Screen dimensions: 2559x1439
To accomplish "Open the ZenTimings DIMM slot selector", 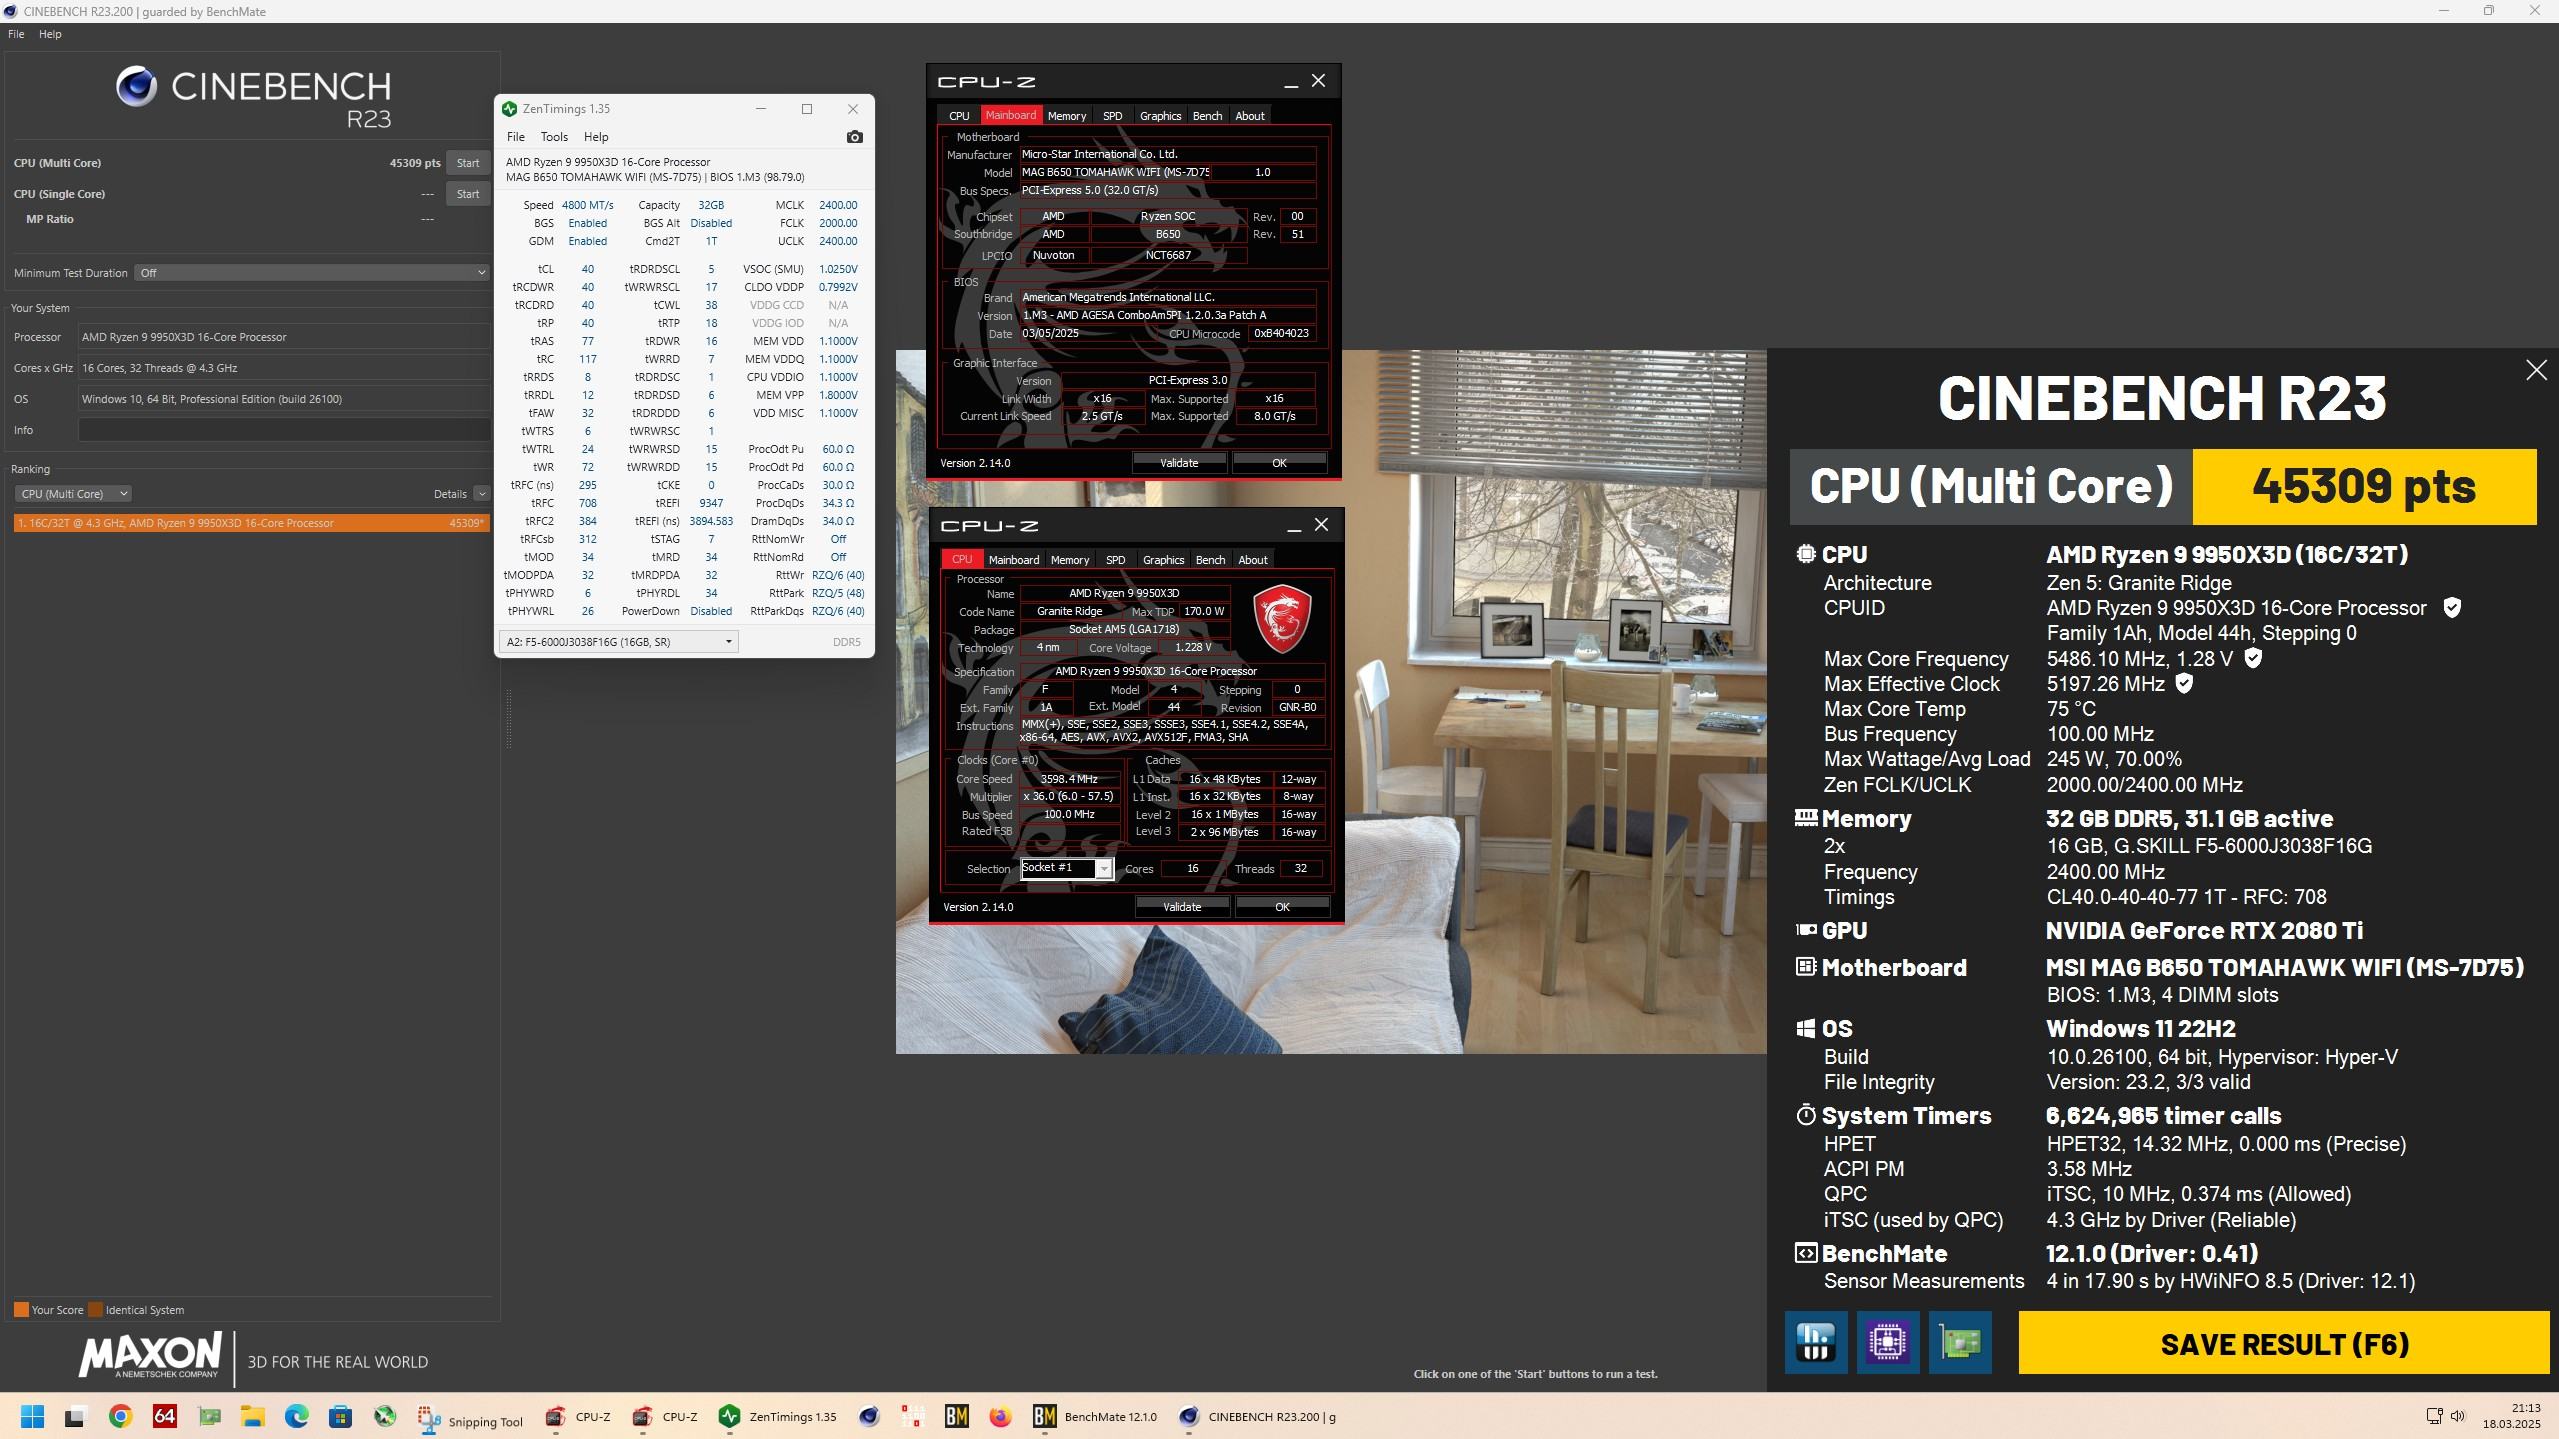I will coord(619,642).
